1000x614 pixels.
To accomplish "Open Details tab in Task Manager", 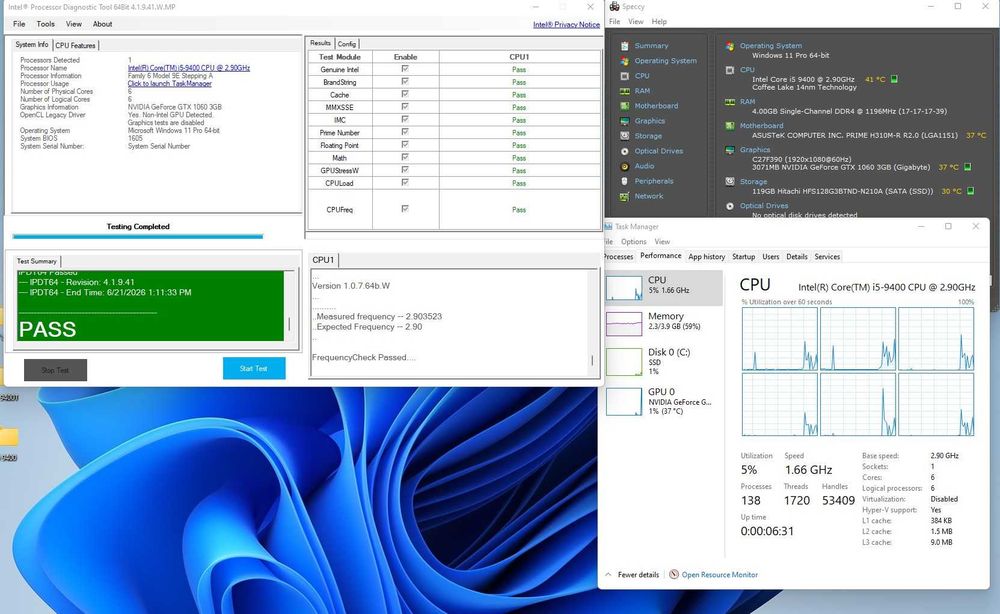I will pyautogui.click(x=797, y=256).
